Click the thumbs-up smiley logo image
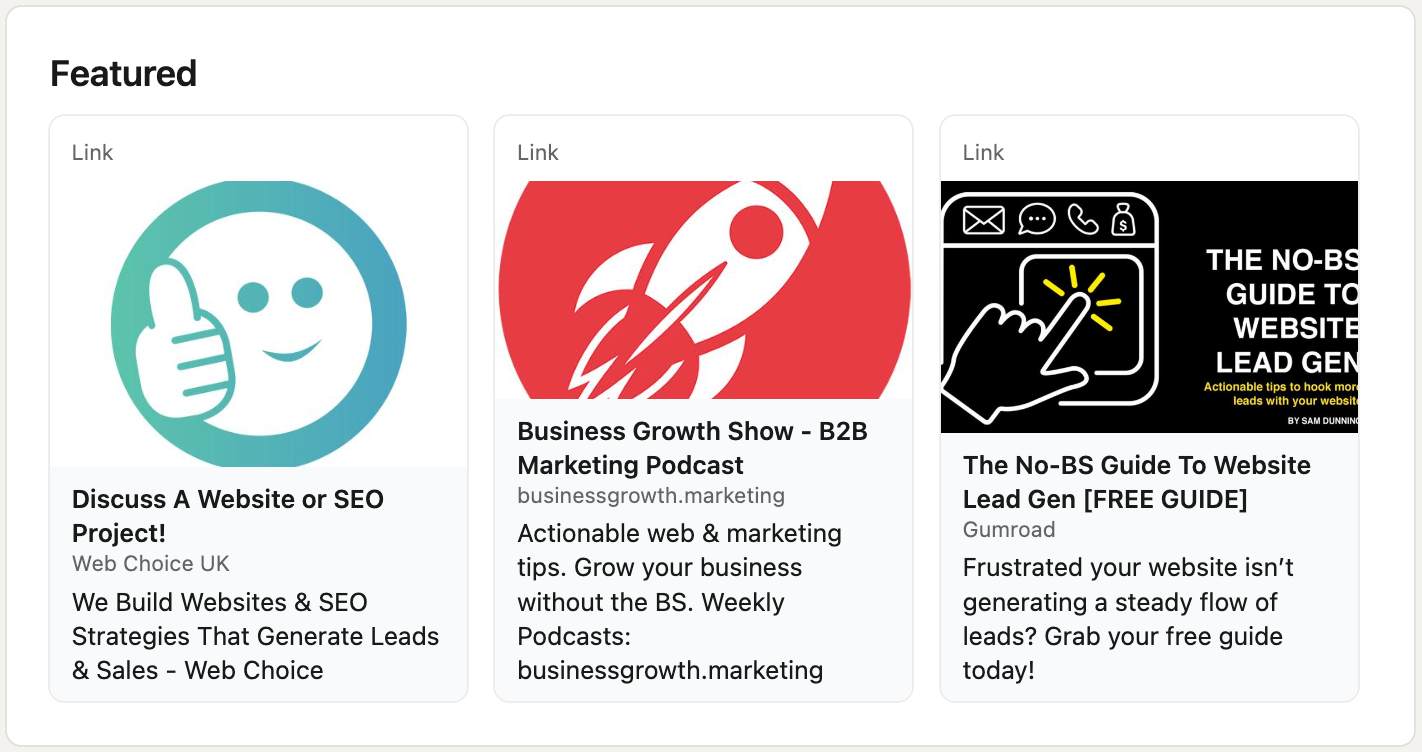This screenshot has height=752, width=1422. (258, 322)
